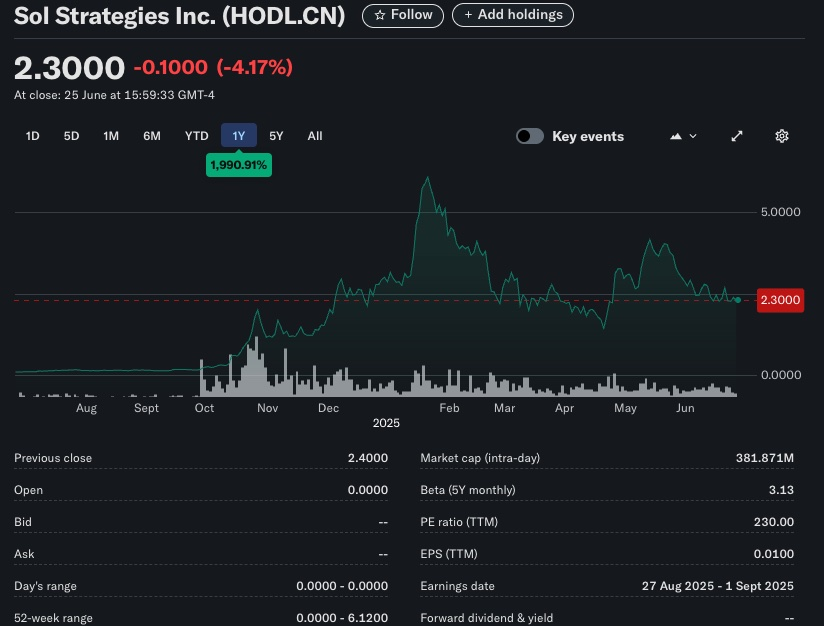Click the Beta value 3.13
This screenshot has height=626, width=824.
tap(781, 490)
